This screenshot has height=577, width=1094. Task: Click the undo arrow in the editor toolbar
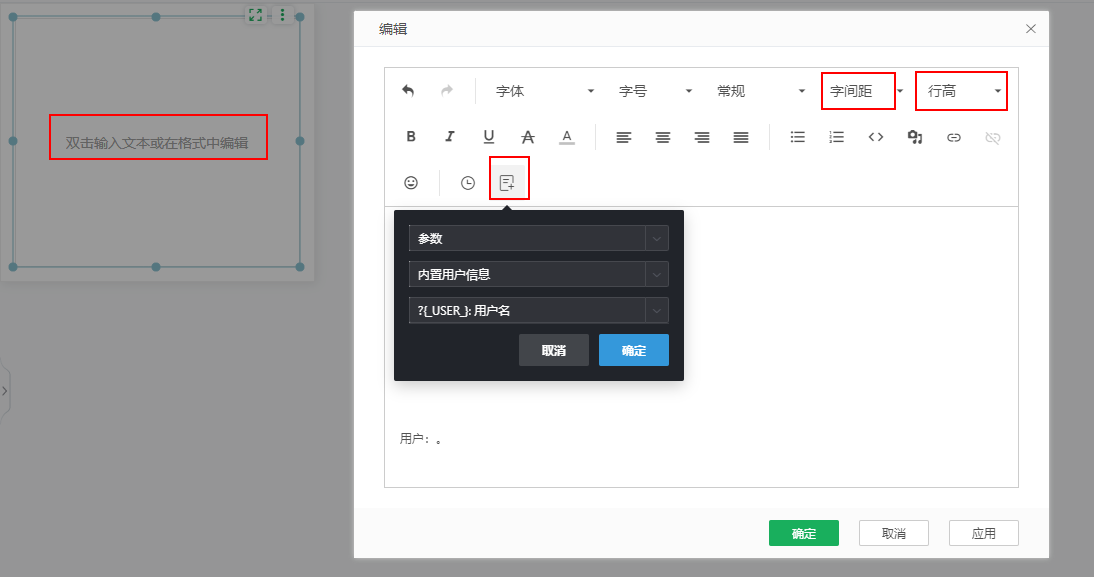click(x=408, y=90)
